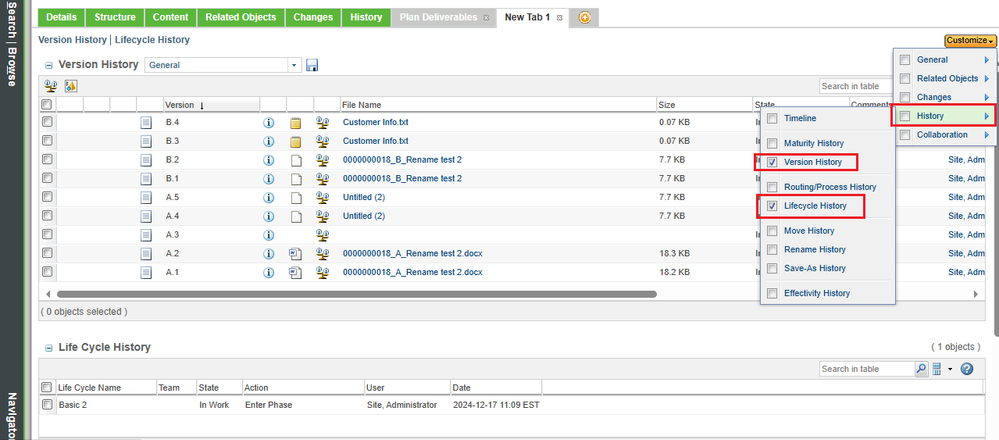Enable Rename History checkbox
The height and width of the screenshot is (440, 999).
772,250
